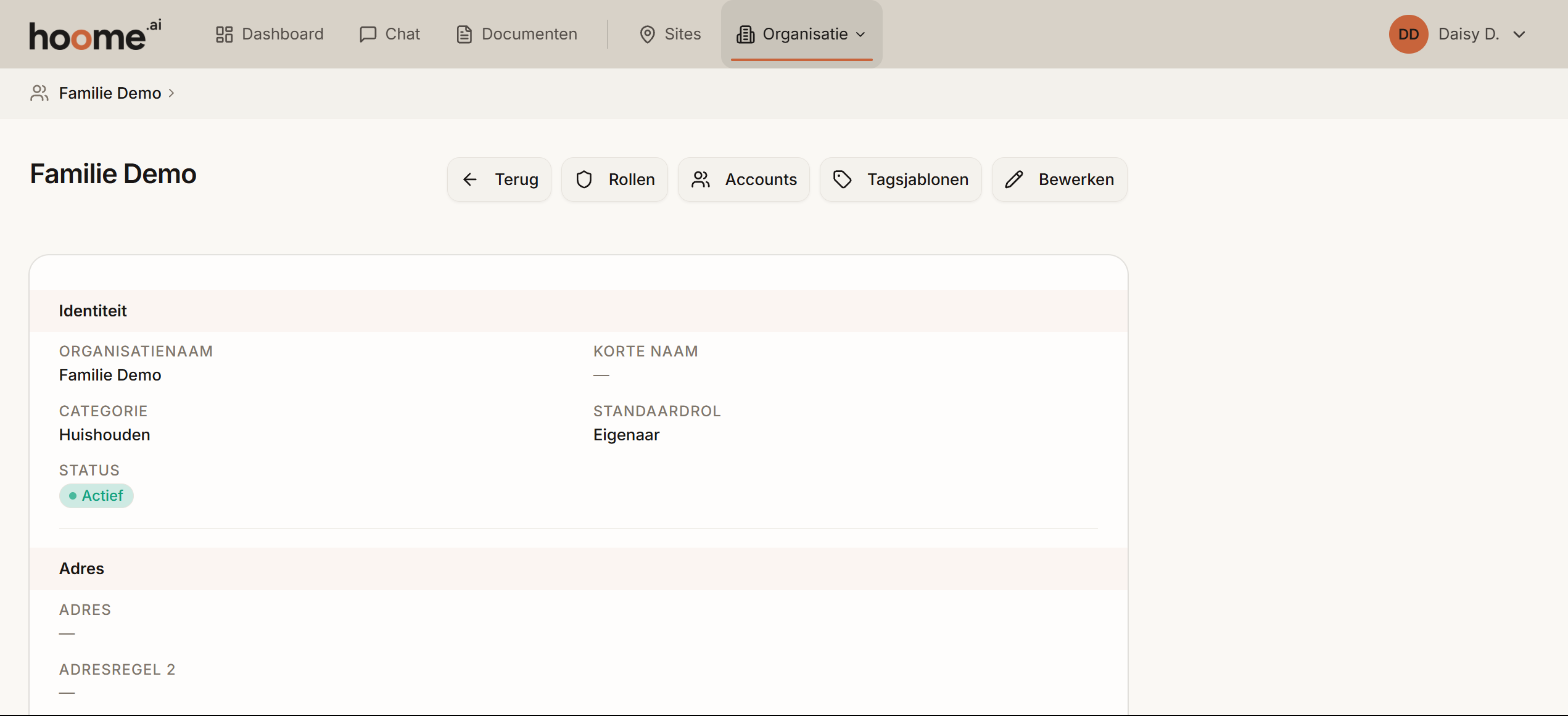Select the Familie Demo organisation name value
This screenshot has width=1568, height=716.
(110, 375)
